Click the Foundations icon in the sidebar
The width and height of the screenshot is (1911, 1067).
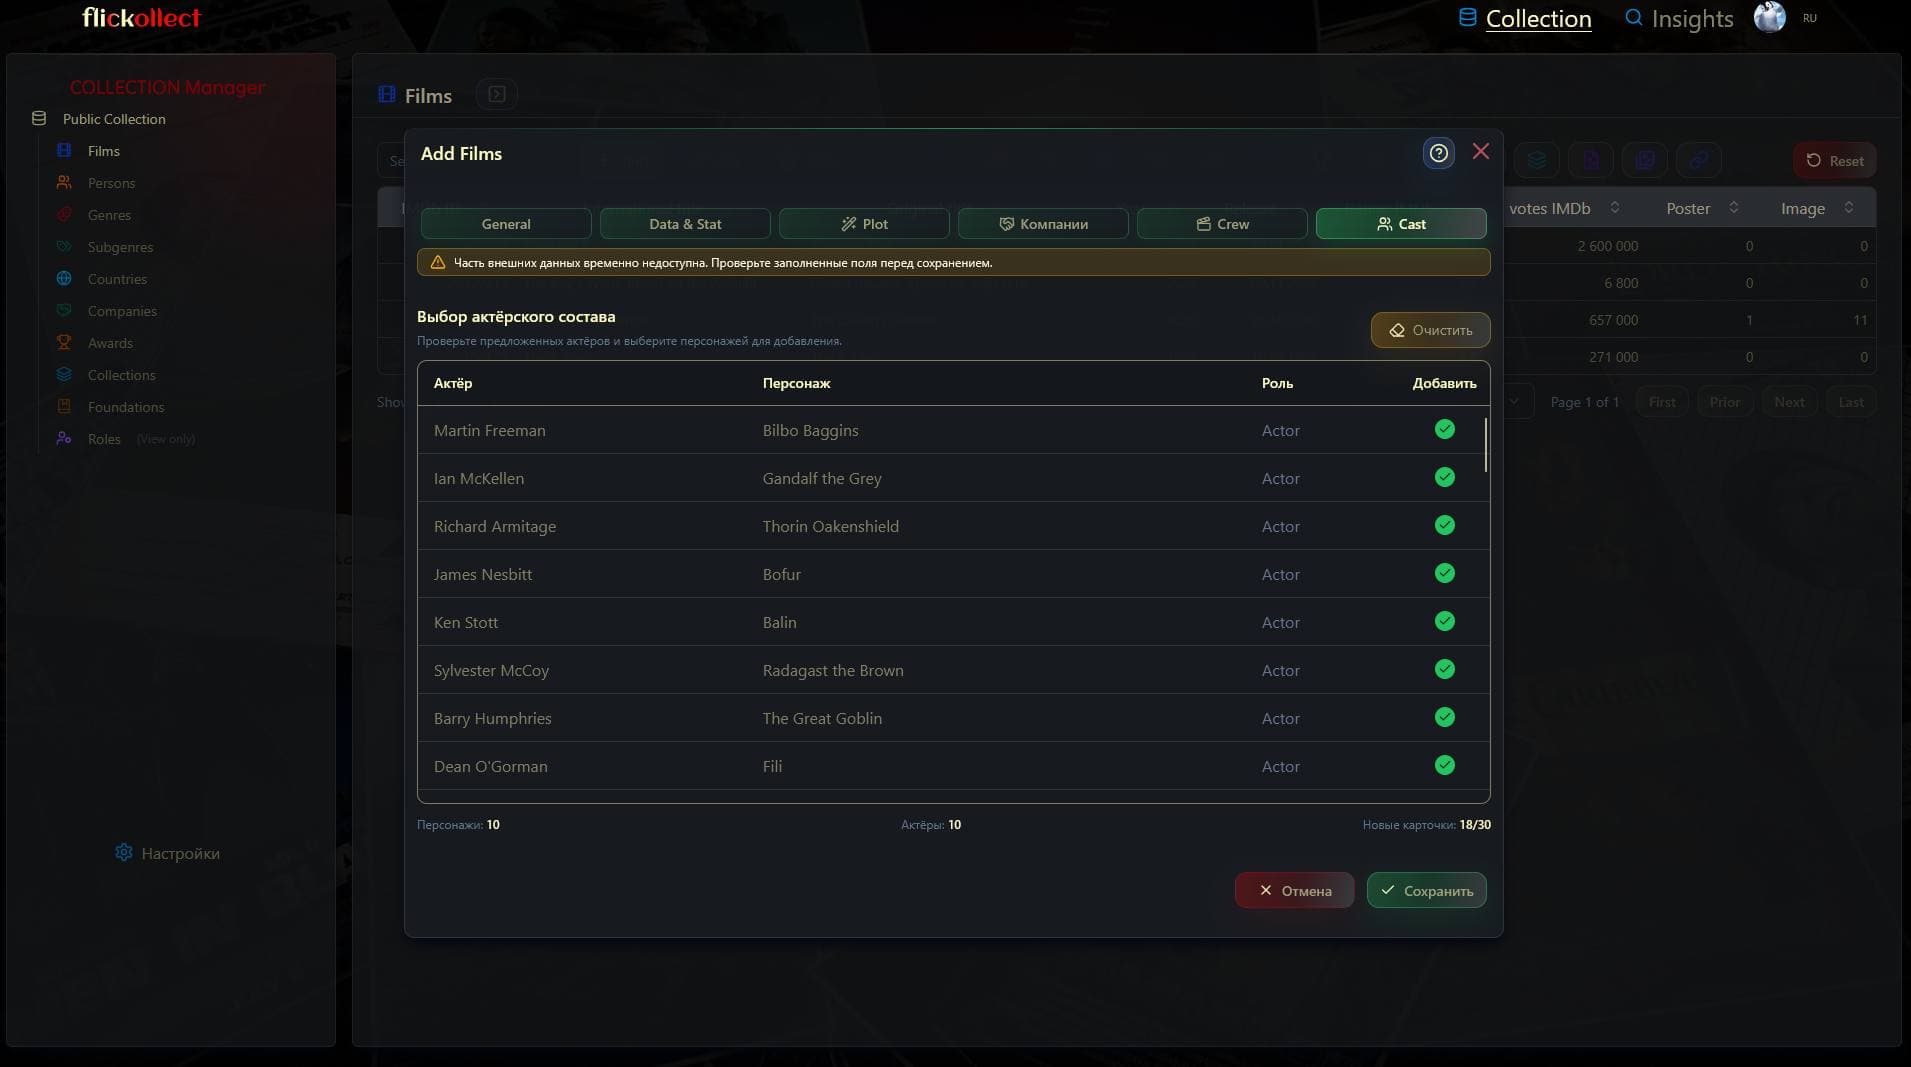tap(64, 407)
